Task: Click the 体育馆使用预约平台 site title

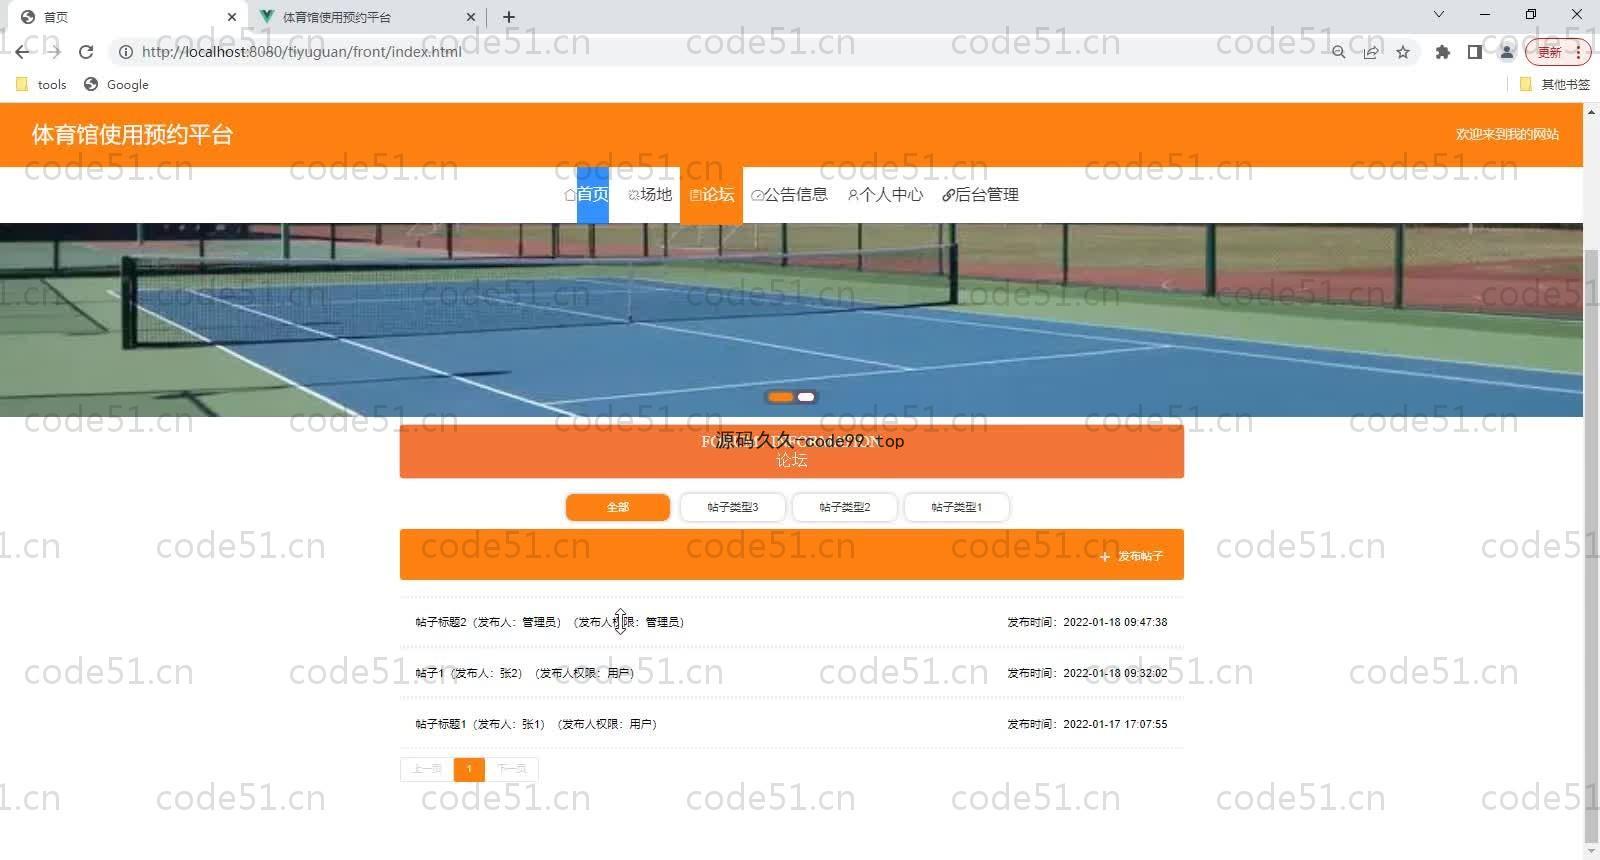Action: point(132,135)
